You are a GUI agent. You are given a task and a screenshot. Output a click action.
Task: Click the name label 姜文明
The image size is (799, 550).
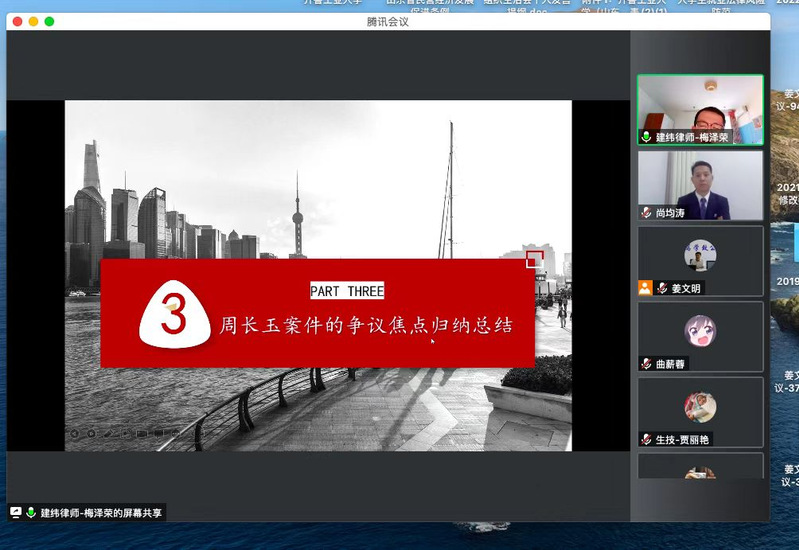pyautogui.click(x=685, y=288)
